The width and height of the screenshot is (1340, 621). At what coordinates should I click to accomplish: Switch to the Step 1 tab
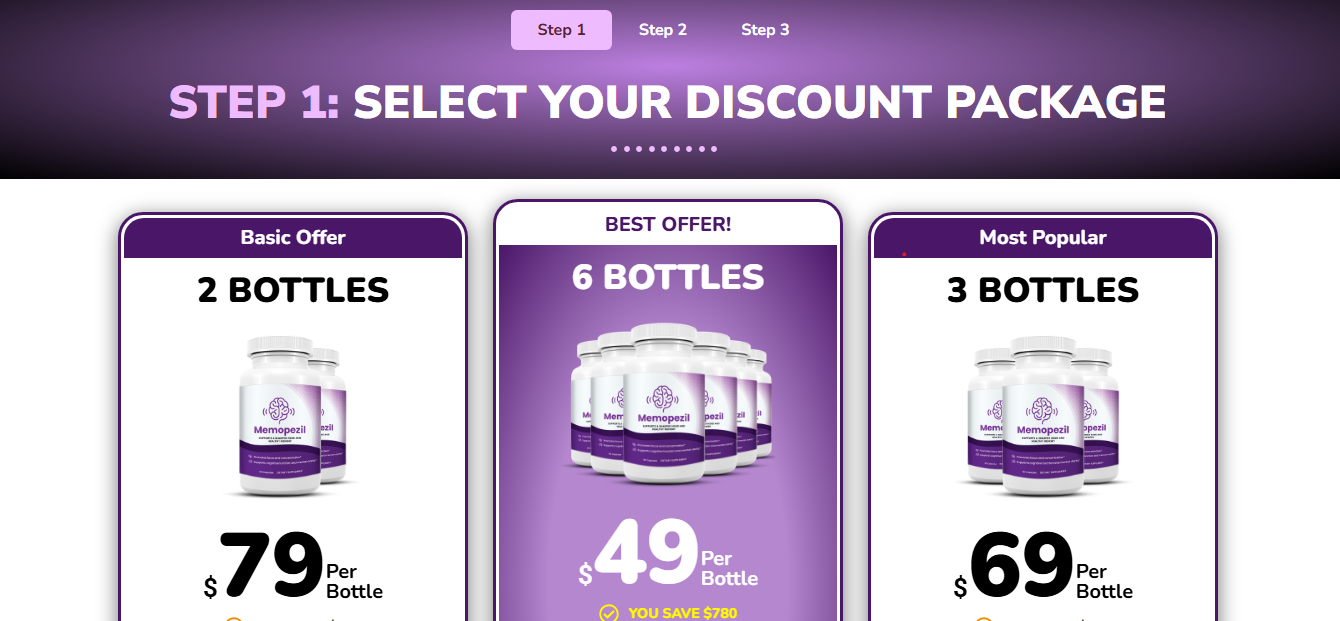(x=561, y=30)
